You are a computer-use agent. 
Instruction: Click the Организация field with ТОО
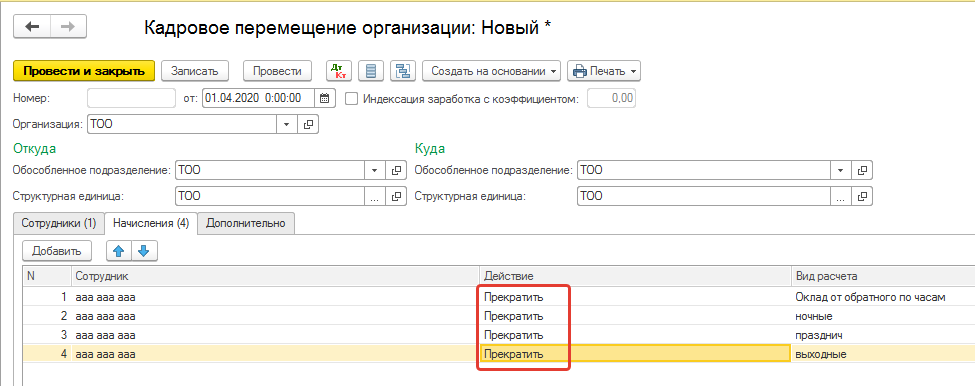(x=183, y=124)
